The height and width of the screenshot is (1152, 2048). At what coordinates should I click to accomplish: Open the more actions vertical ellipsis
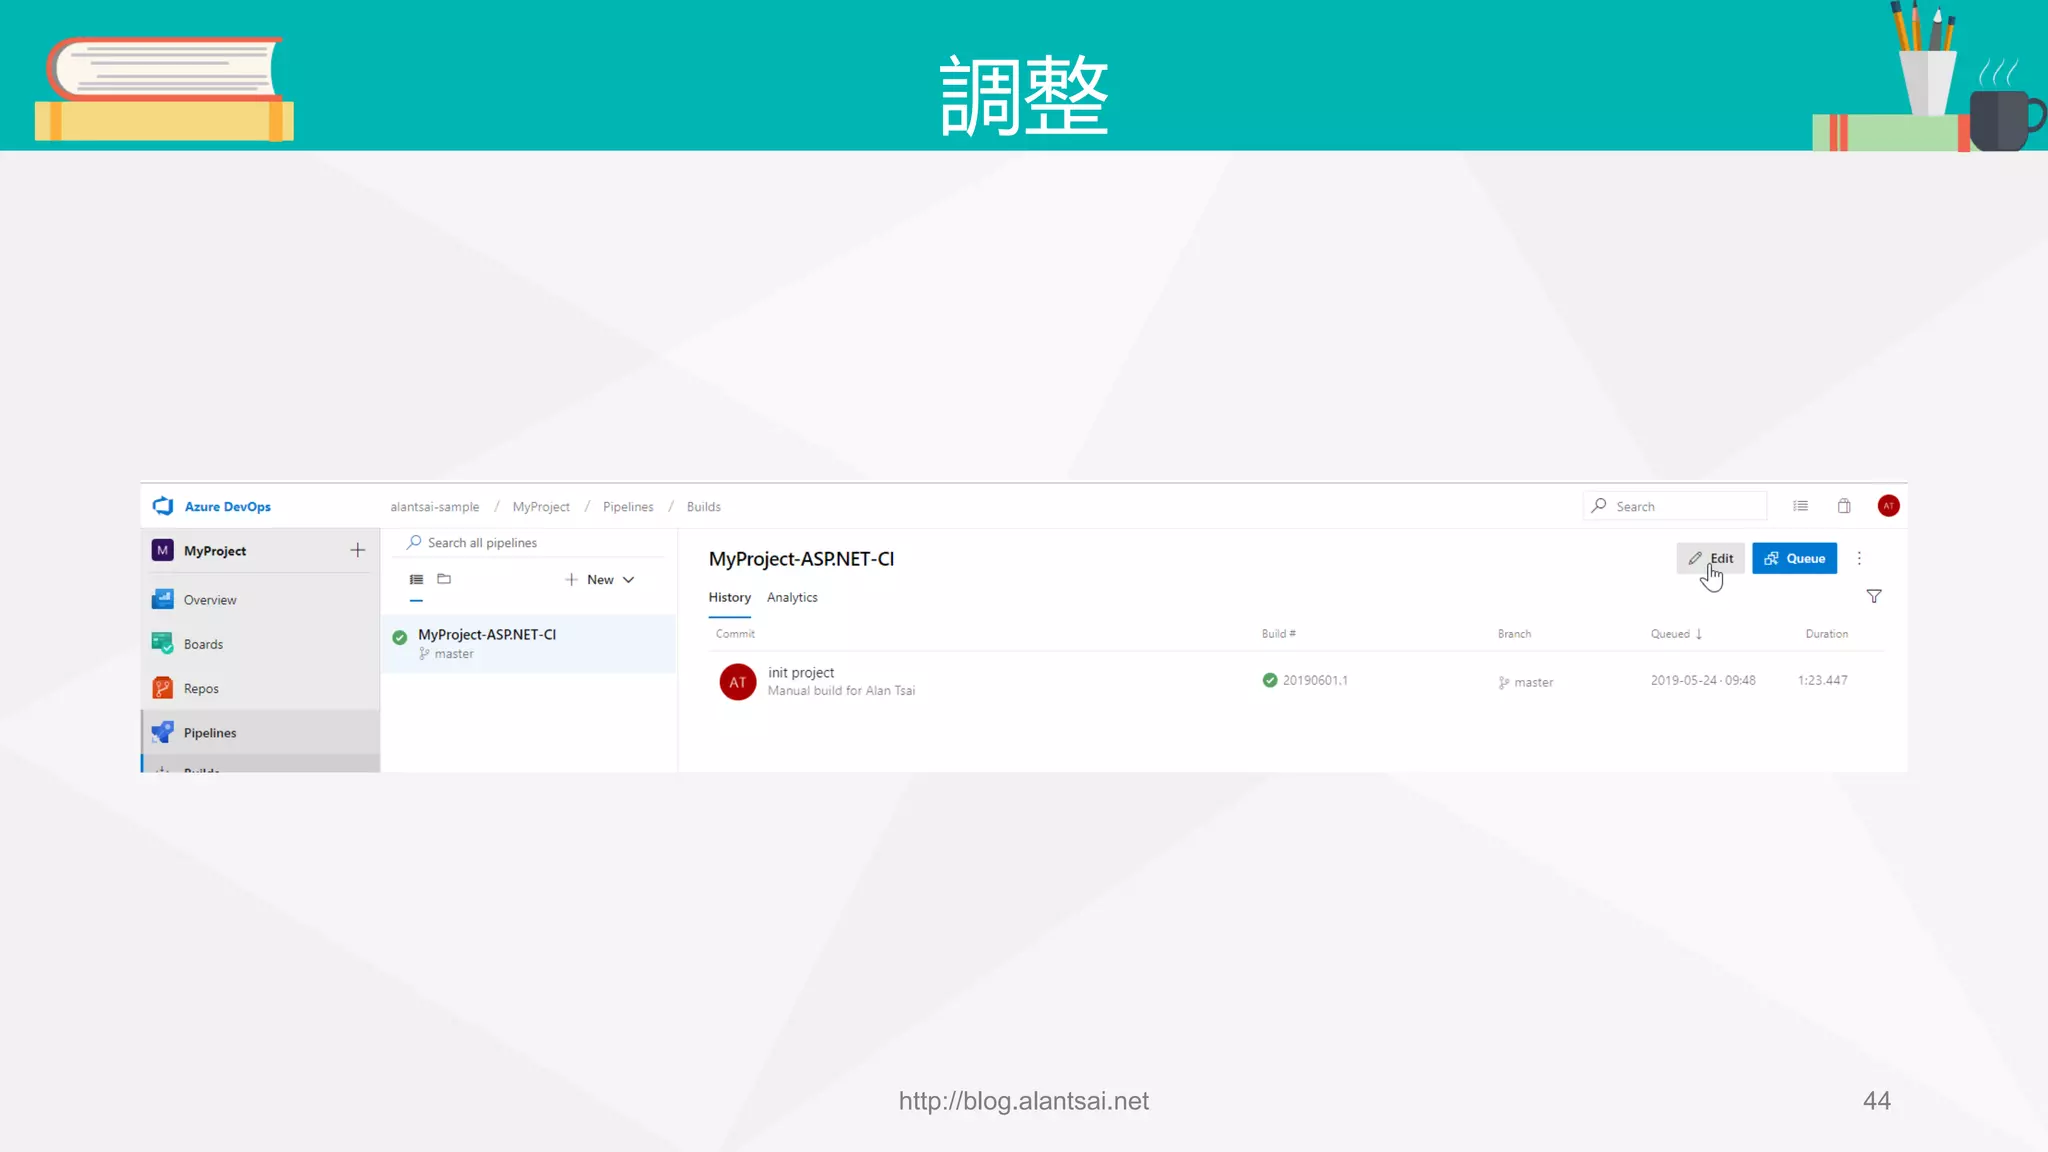pyautogui.click(x=1859, y=558)
